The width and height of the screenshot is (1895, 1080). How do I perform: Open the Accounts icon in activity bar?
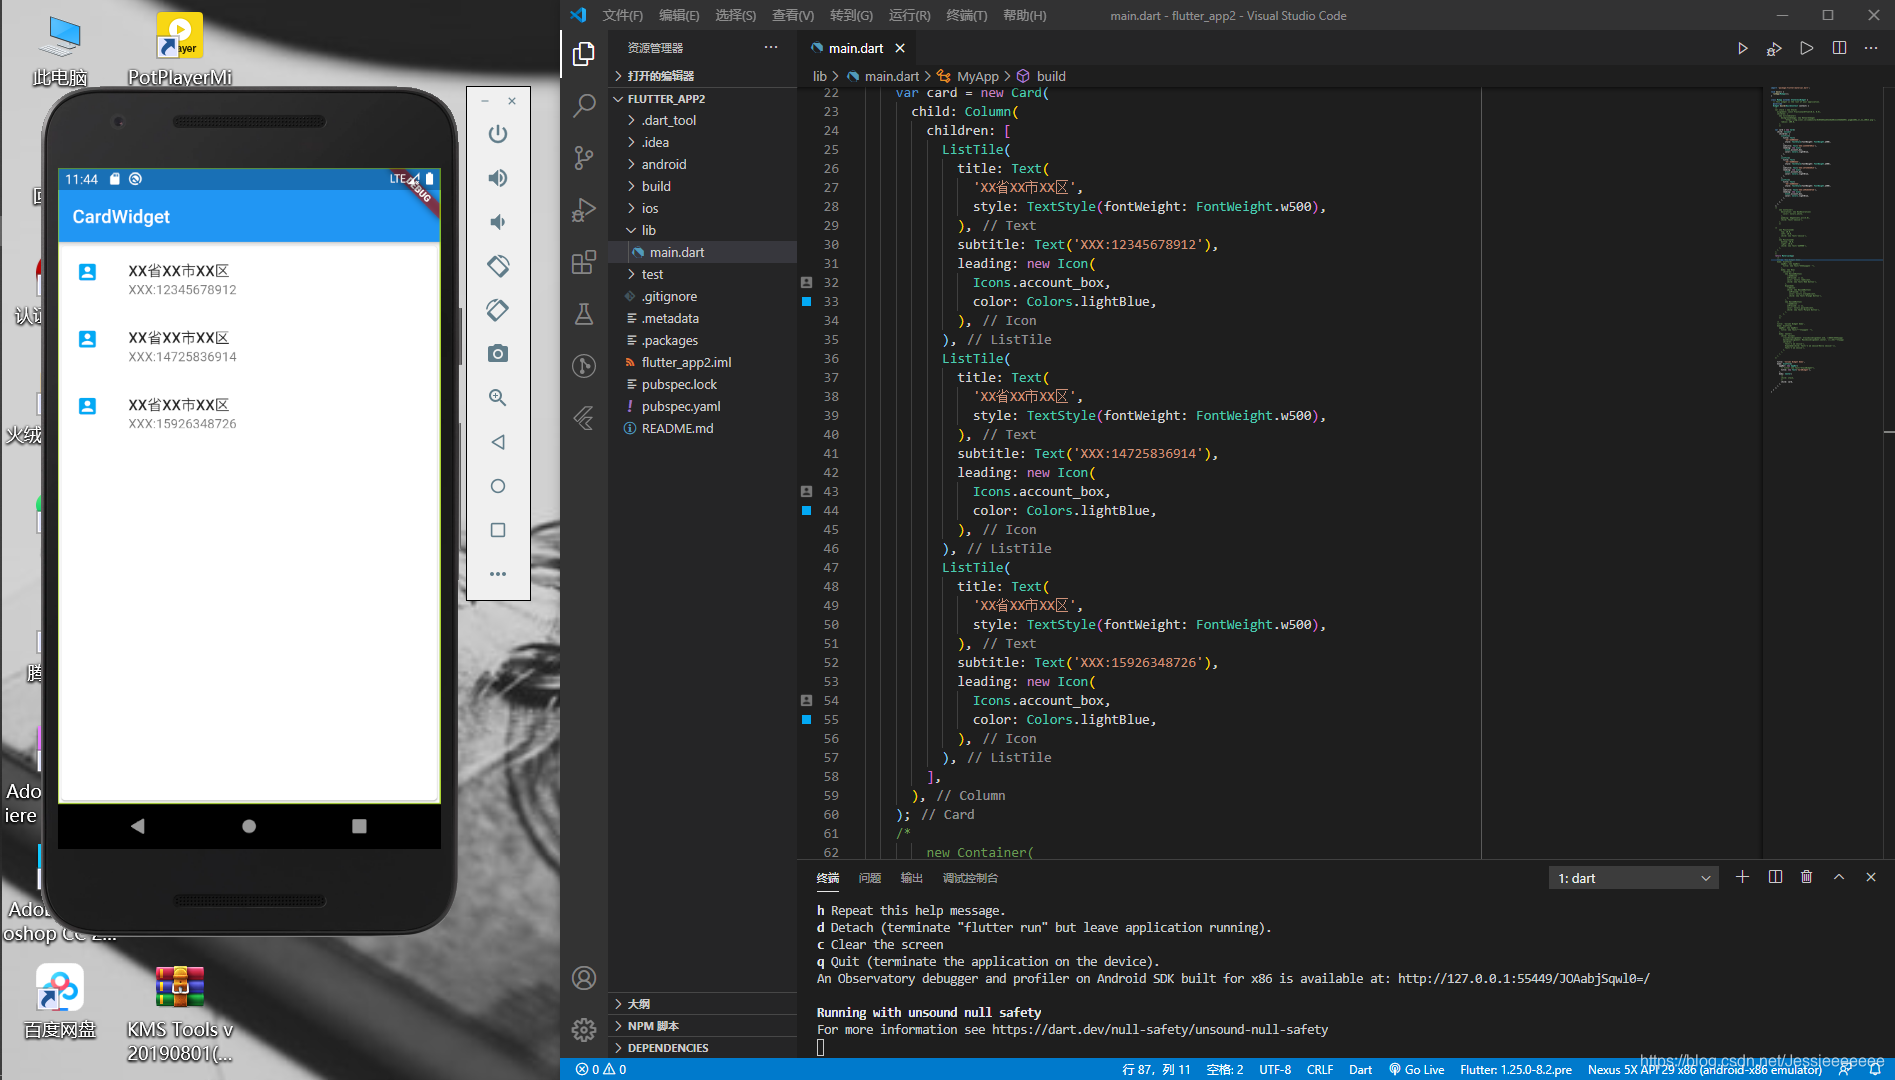point(584,978)
